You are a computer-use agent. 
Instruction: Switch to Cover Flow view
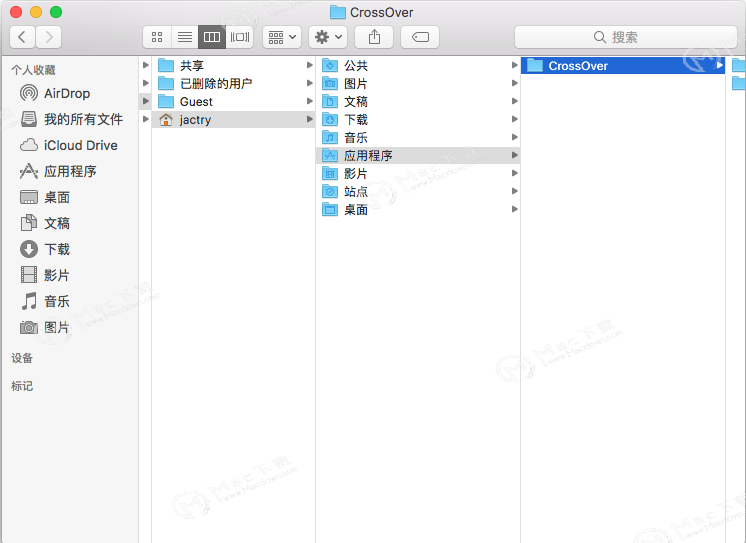point(240,37)
